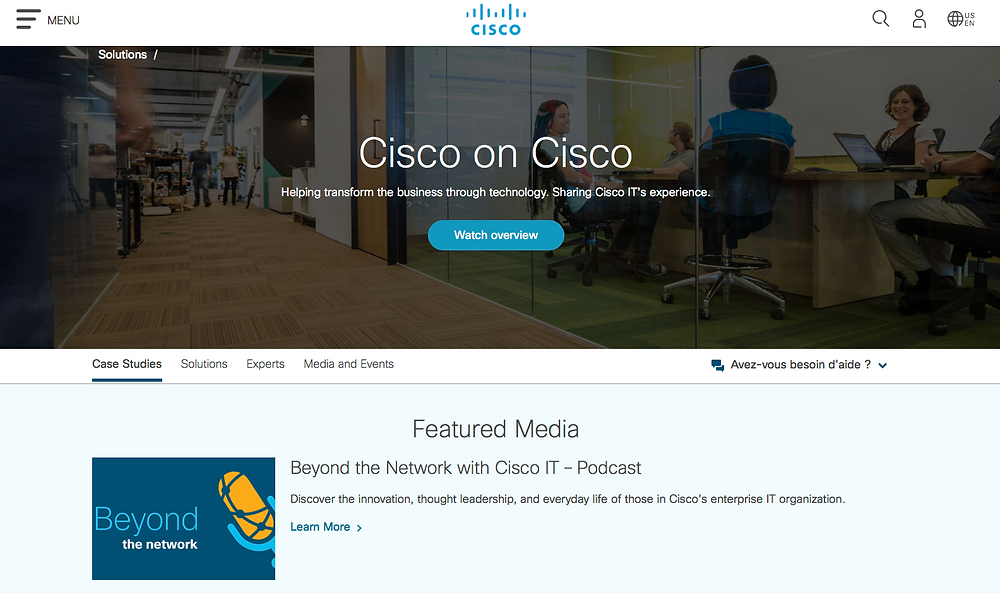
Task: Click the Solutions breadcrumb link
Action: point(122,55)
